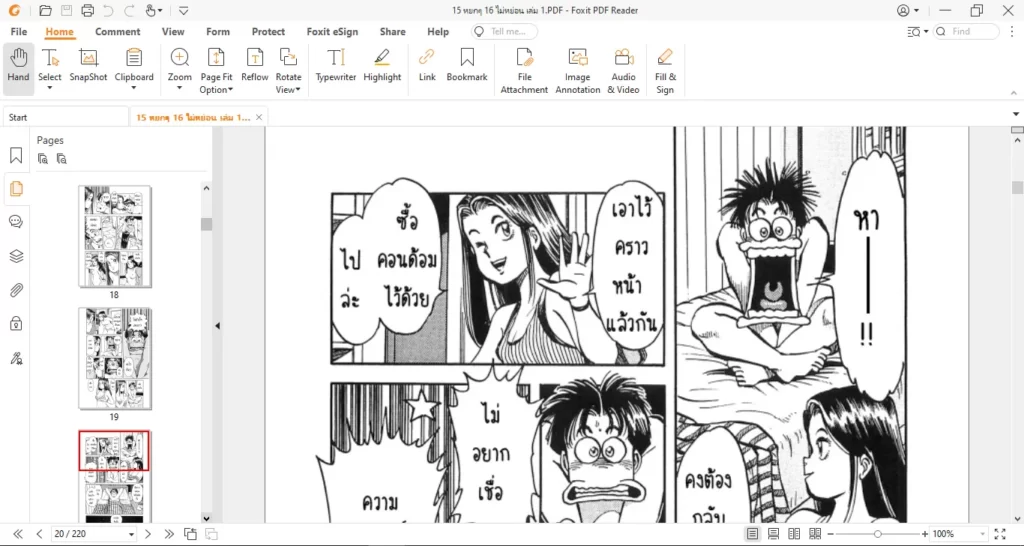Insert a Link with the Link tool
This screenshot has height=546, width=1024.
[427, 65]
